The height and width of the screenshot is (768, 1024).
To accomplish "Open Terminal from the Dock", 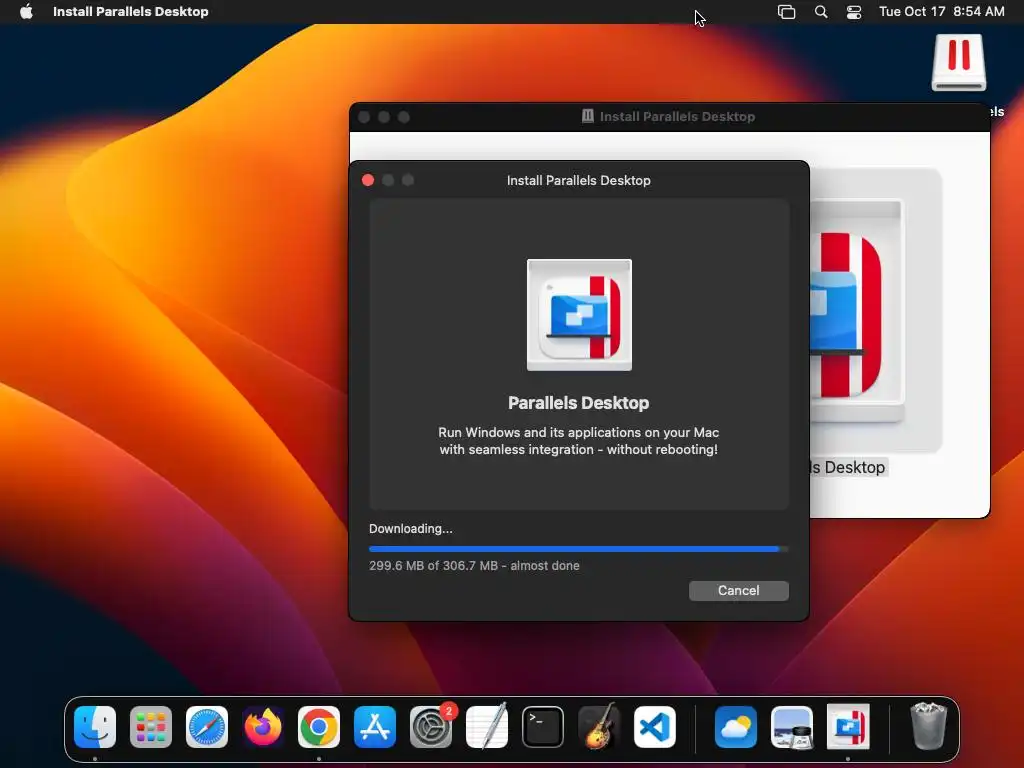I will pyautogui.click(x=543, y=727).
